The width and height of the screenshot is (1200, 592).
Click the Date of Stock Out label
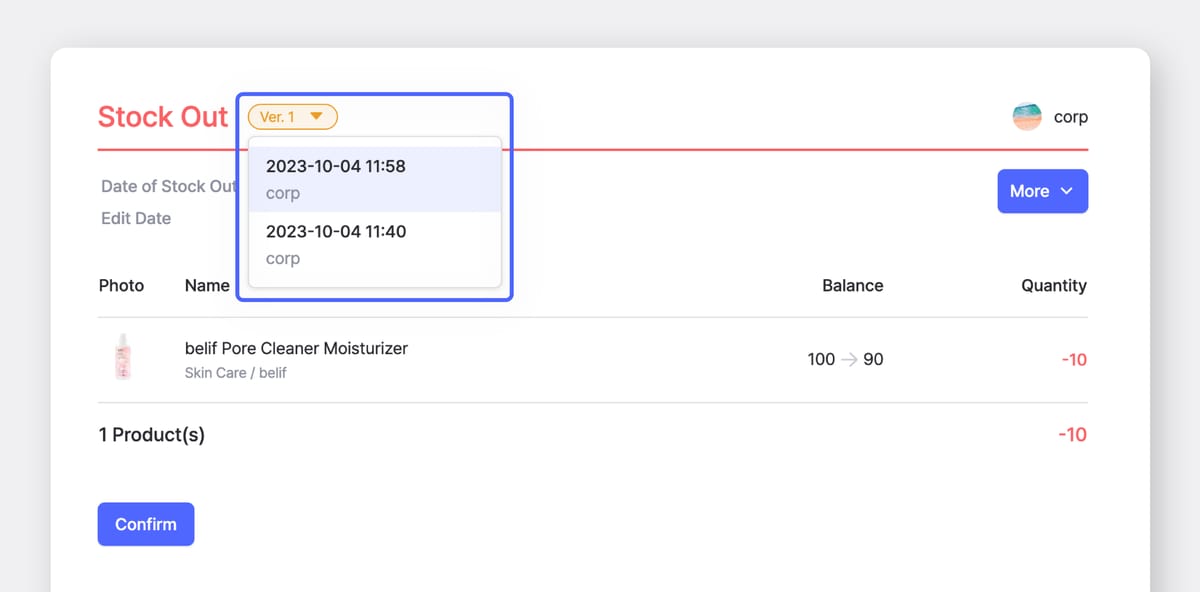(x=168, y=186)
